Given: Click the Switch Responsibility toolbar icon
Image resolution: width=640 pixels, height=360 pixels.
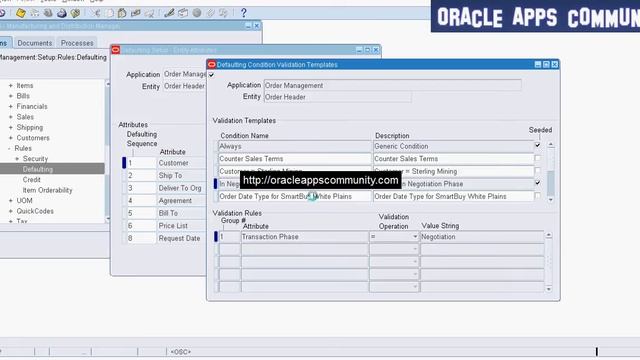Looking at the screenshot, I should [48, 13].
